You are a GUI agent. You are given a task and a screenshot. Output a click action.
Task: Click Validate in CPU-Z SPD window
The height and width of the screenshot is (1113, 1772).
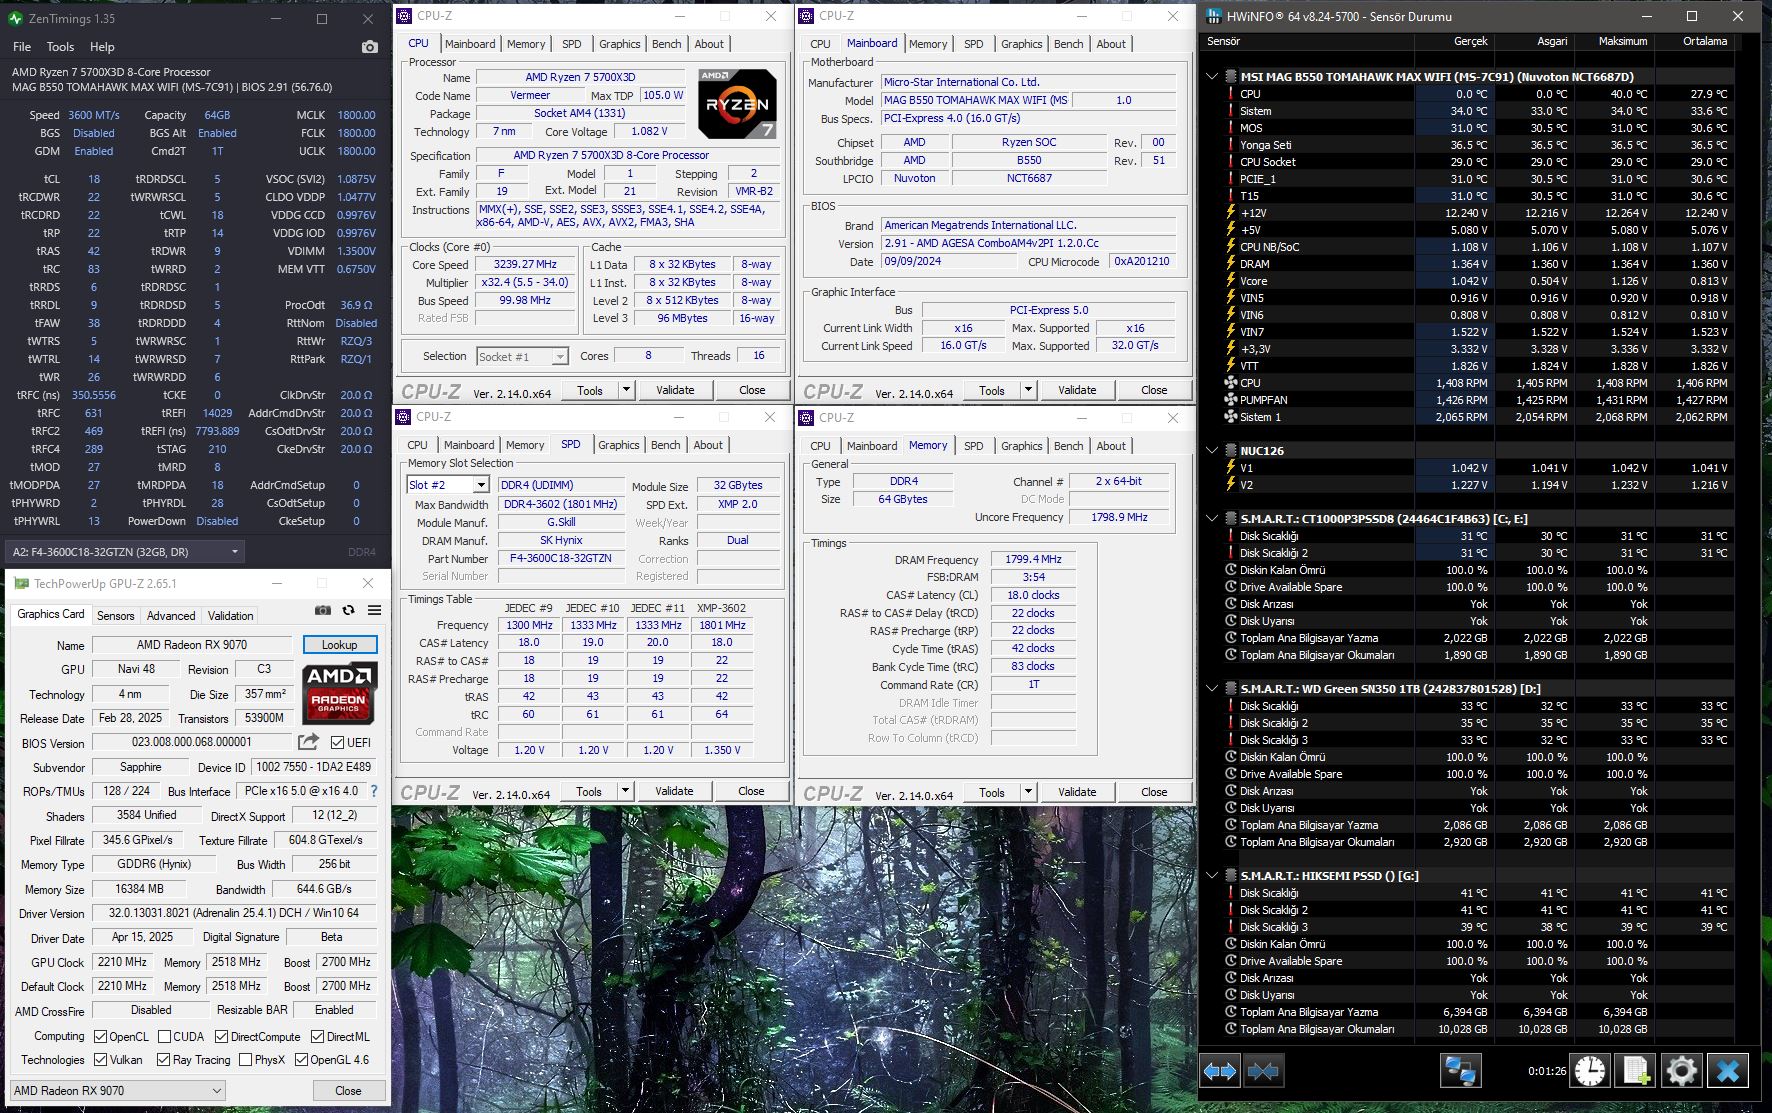click(674, 791)
